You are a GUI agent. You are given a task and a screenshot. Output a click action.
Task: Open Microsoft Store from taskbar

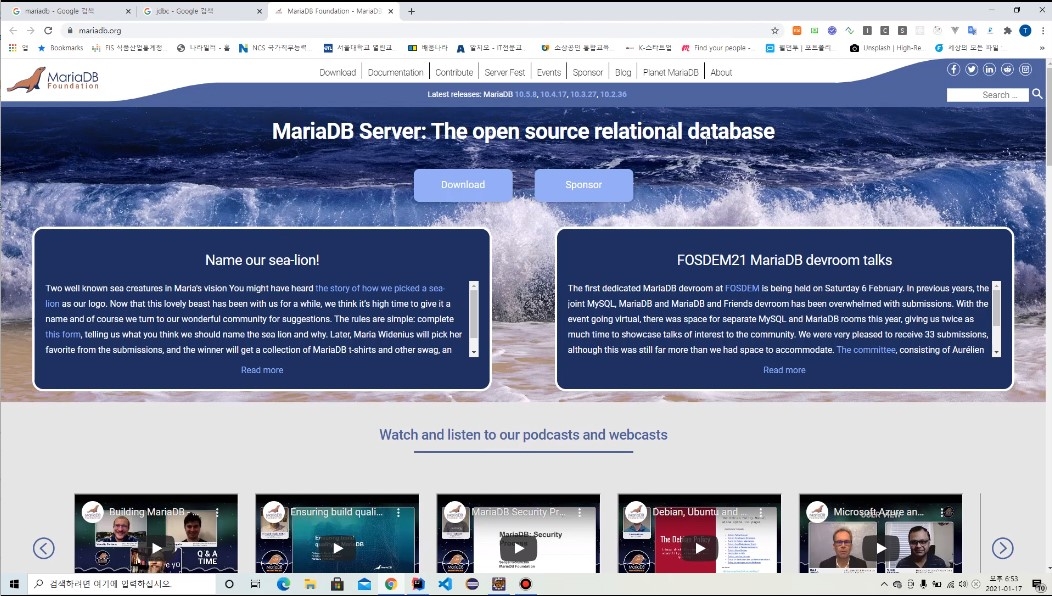[337, 584]
